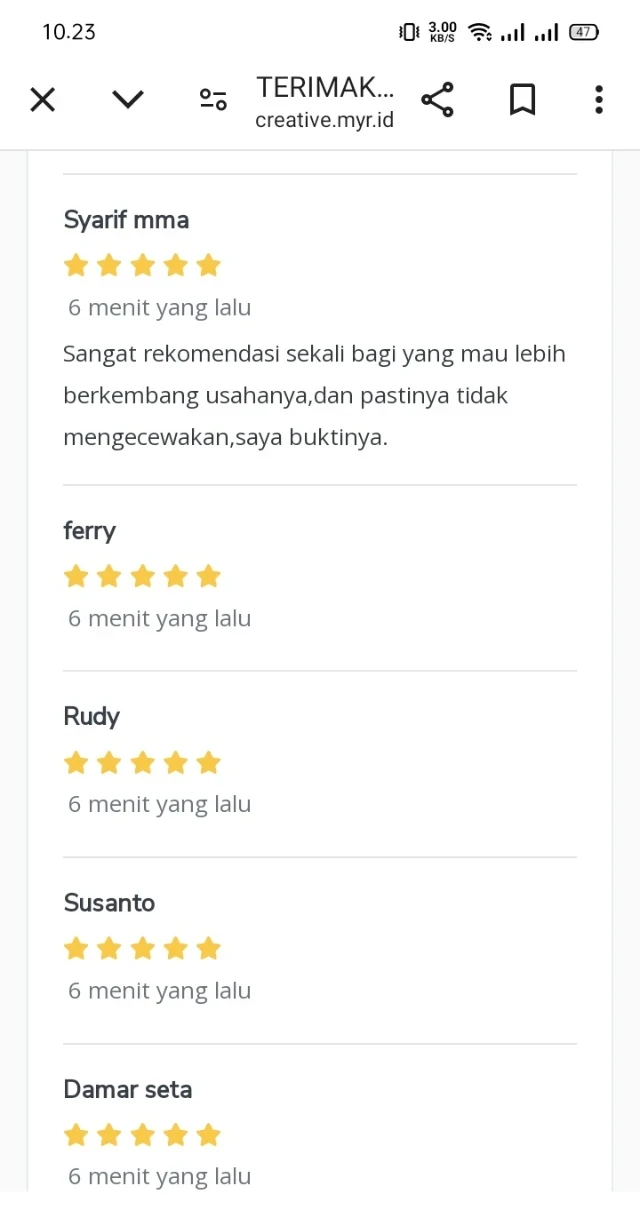640x1210 pixels.
Task: Tap Syarif mma reviewer name
Action: pyautogui.click(x=126, y=220)
